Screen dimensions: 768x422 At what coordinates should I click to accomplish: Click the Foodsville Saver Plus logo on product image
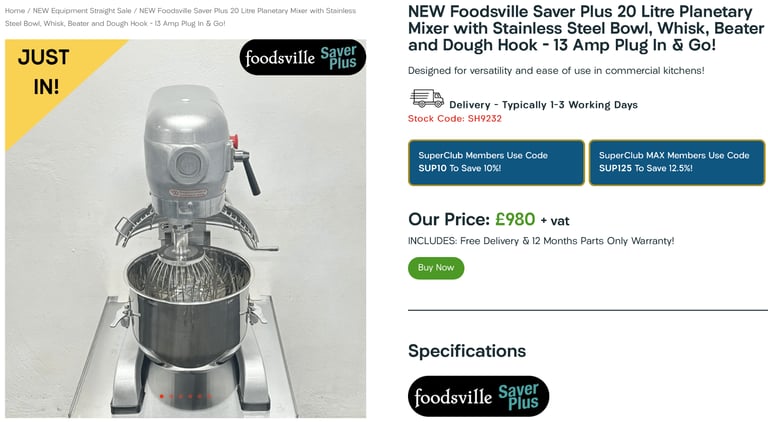[303, 57]
